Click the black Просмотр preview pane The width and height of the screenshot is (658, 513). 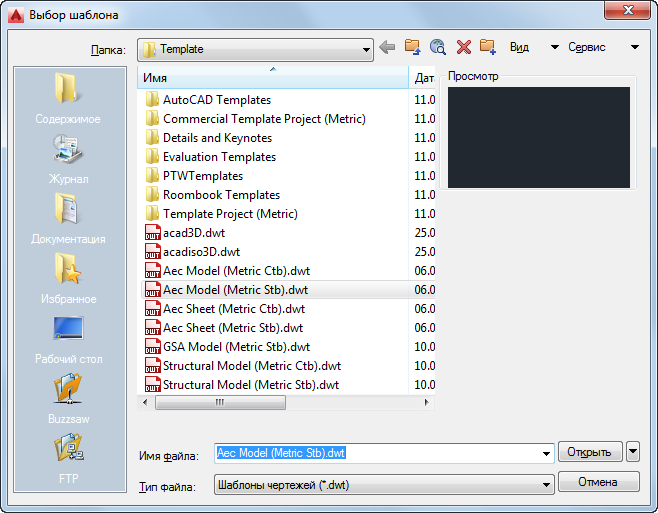point(539,137)
